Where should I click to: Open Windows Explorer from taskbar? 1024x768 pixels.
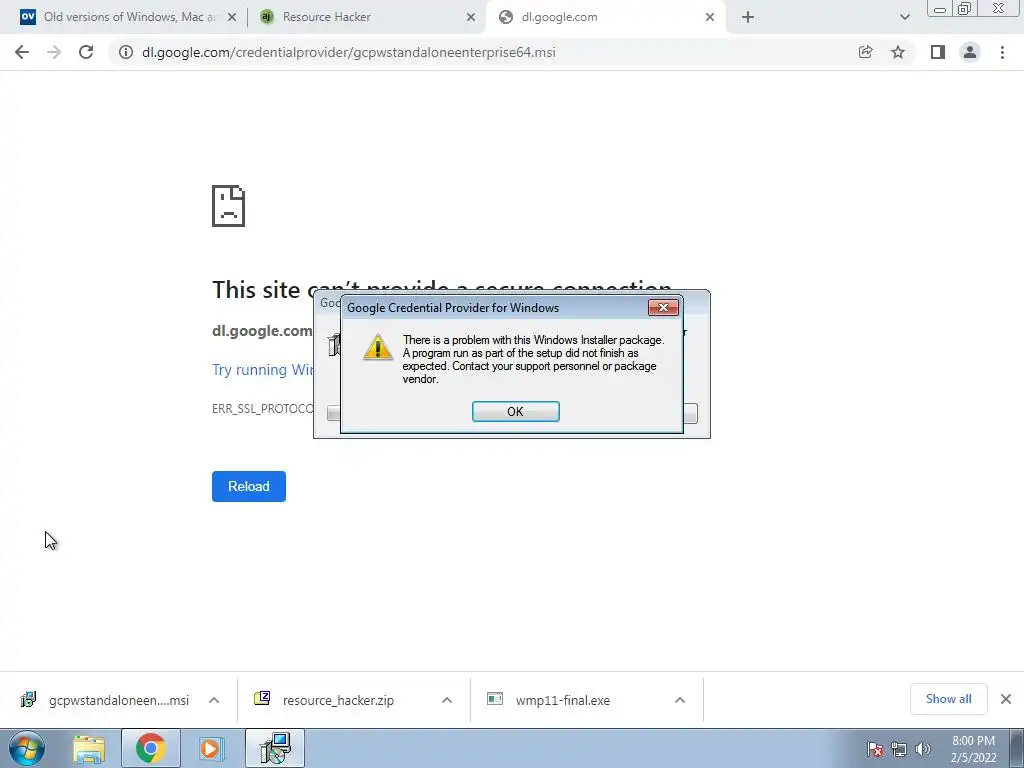coord(89,749)
